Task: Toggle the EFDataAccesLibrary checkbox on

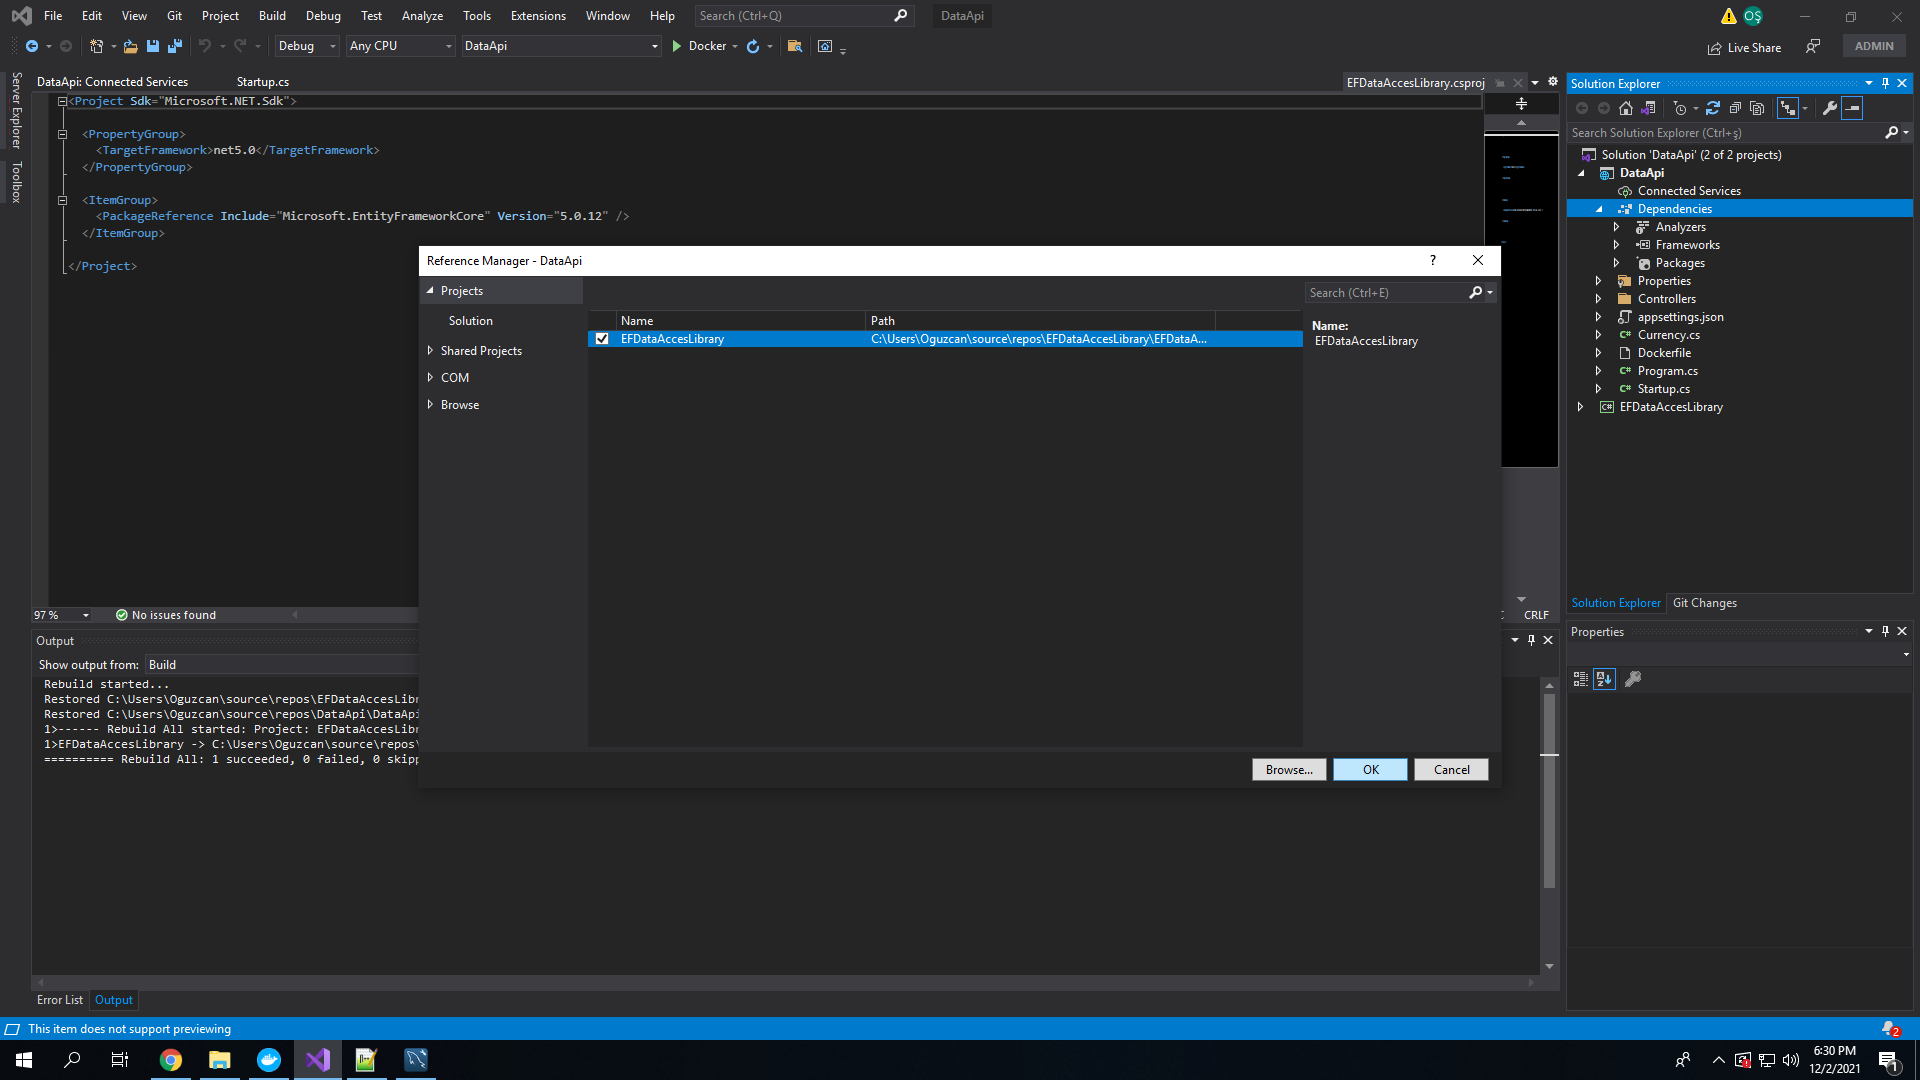Action: click(x=601, y=339)
